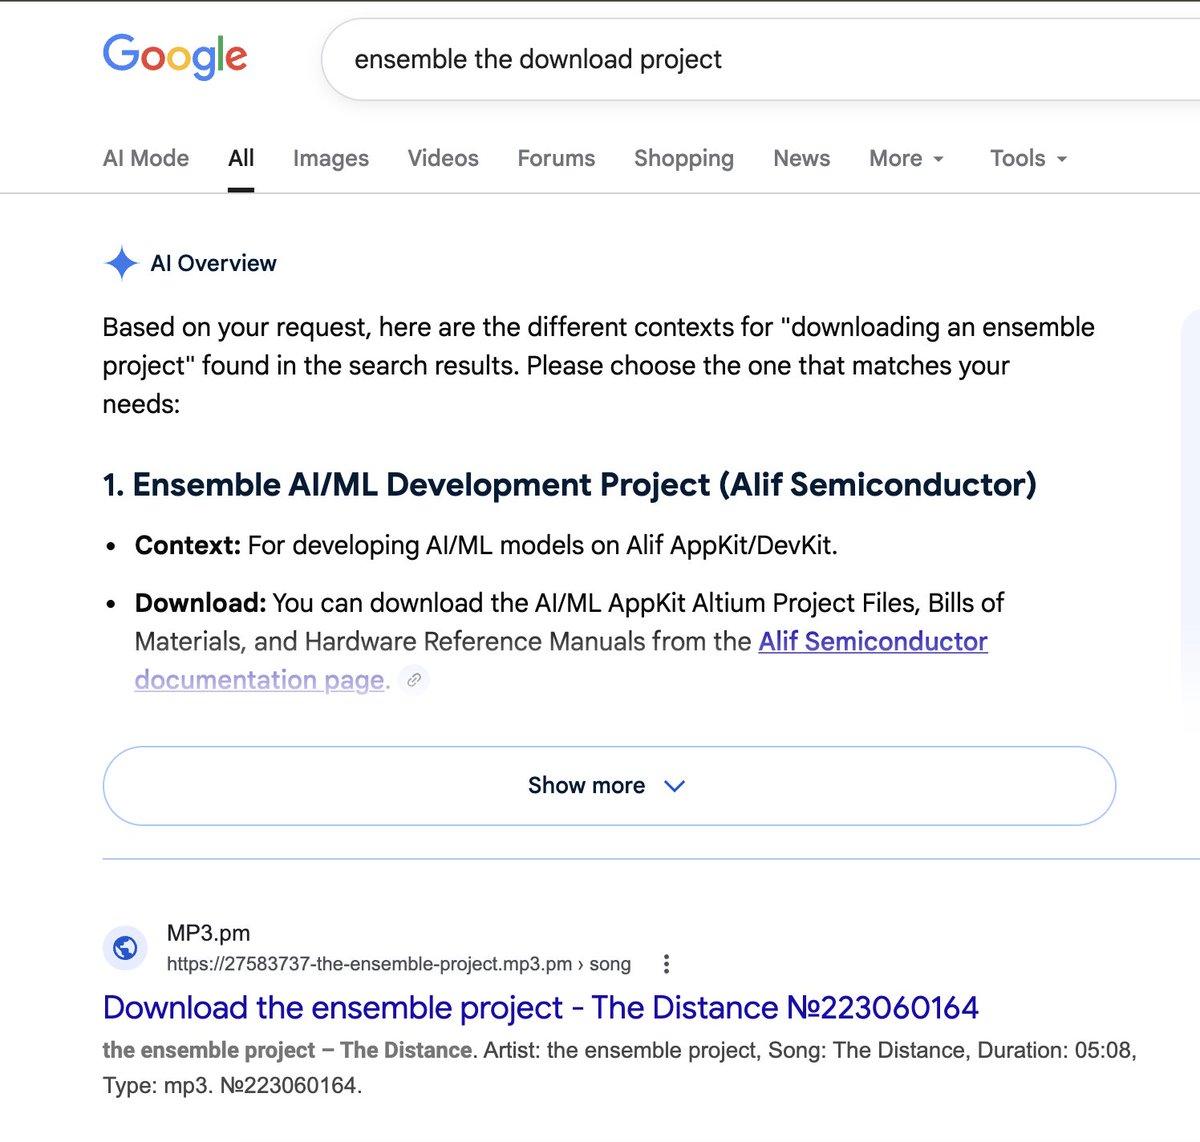Expand the More dropdown
The image size is (1200, 1142).
tap(907, 158)
